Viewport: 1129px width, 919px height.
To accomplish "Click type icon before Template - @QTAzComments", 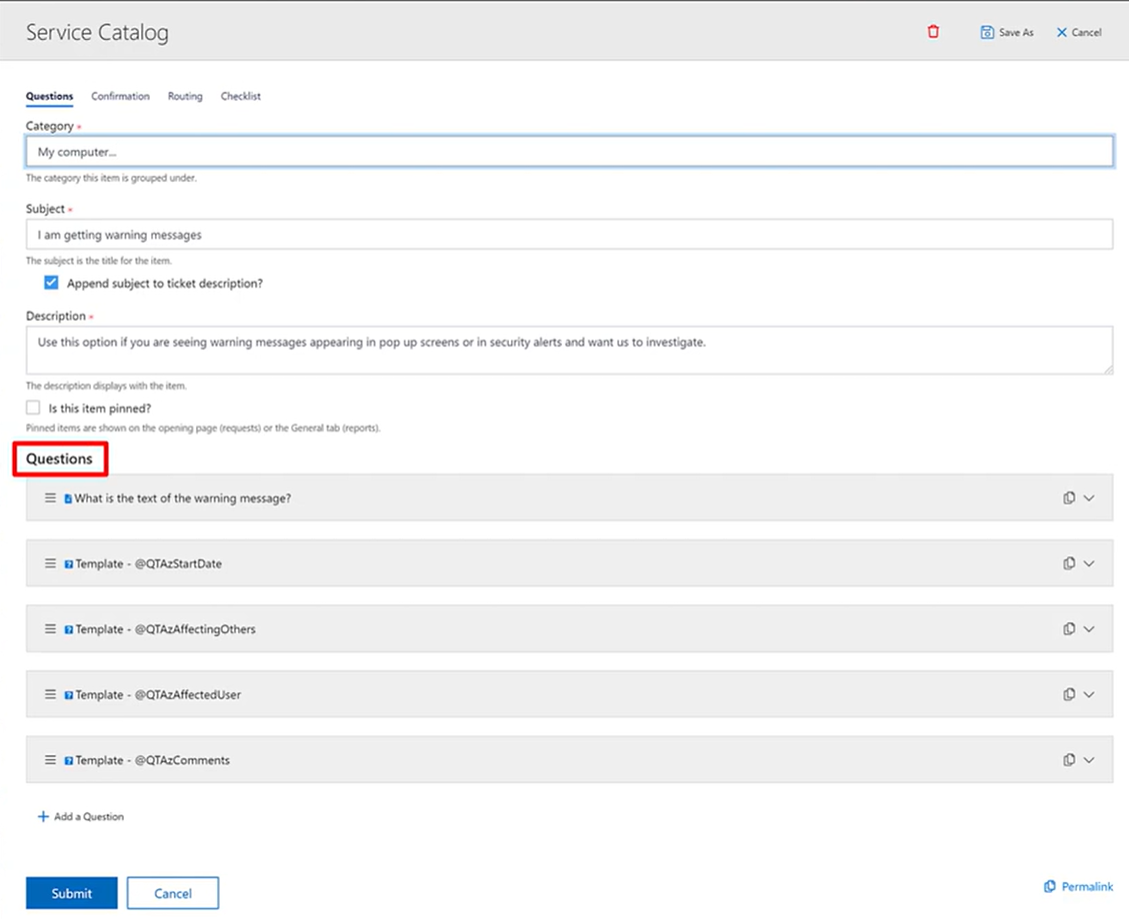I will click(x=68, y=761).
